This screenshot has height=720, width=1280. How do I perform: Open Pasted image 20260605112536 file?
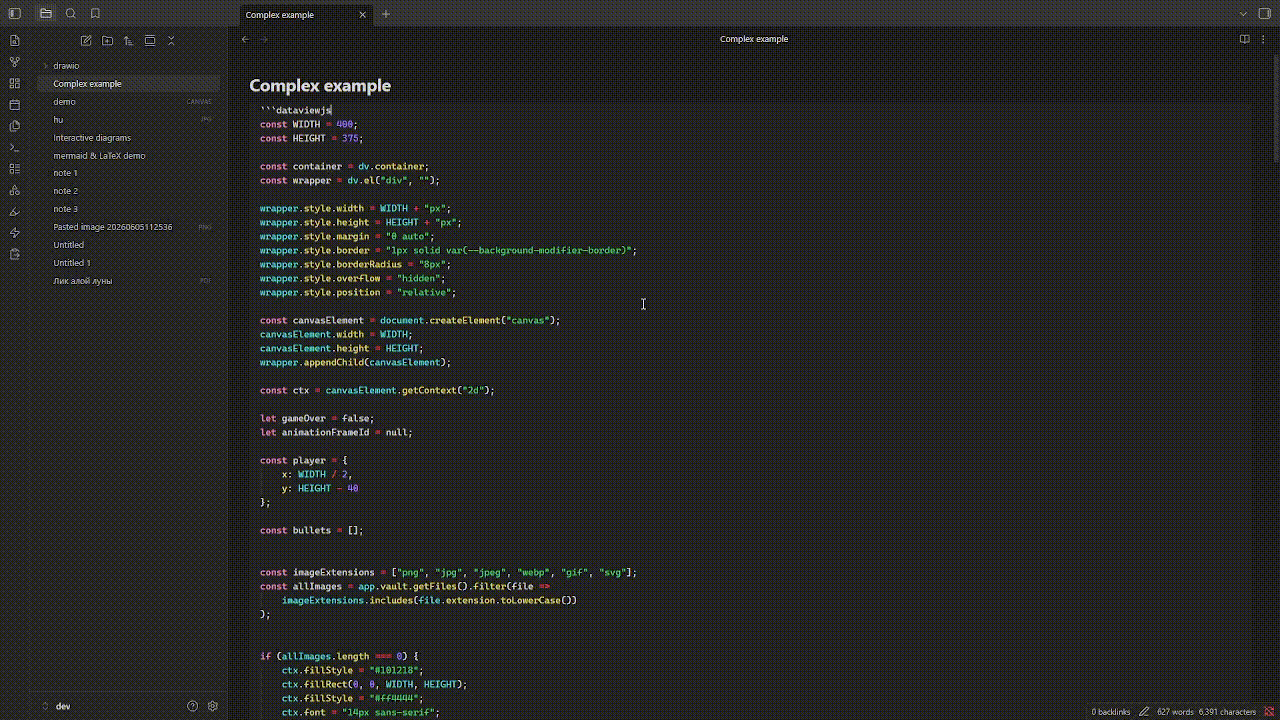tap(128, 227)
